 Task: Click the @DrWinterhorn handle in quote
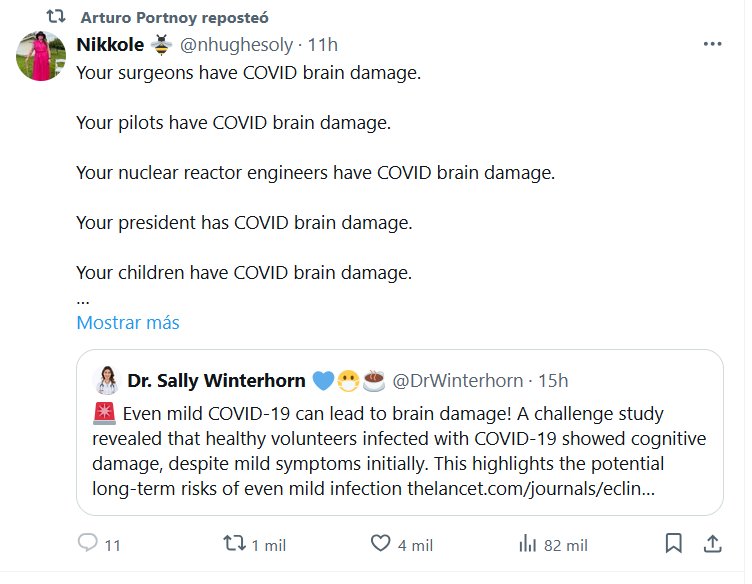[x=456, y=380]
